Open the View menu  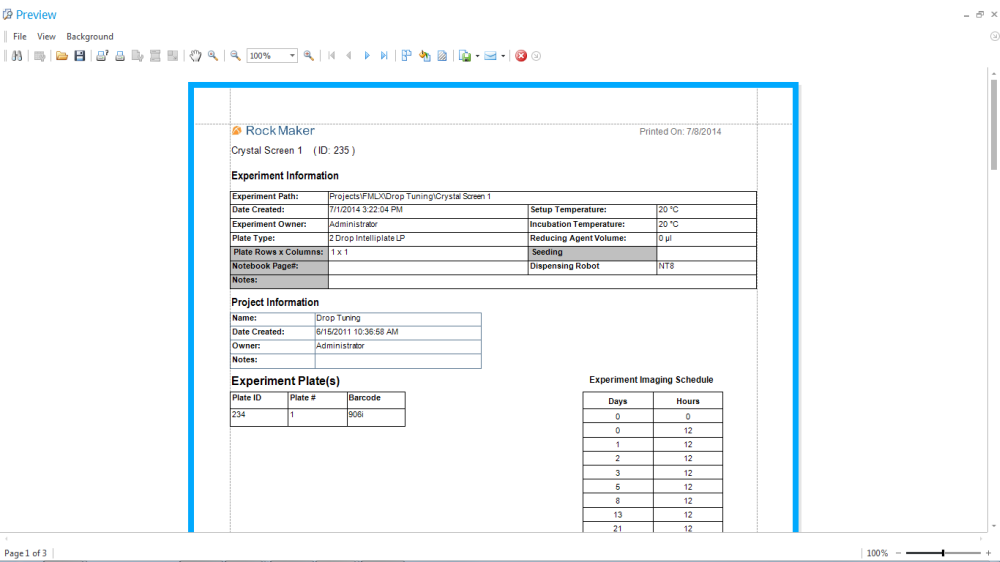click(46, 36)
